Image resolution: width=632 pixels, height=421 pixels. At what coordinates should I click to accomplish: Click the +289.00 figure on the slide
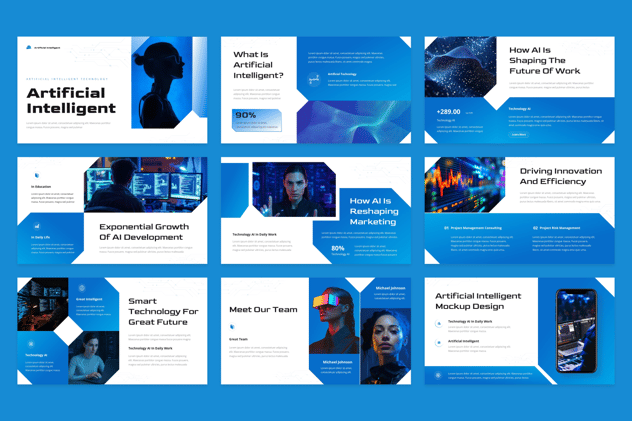pyautogui.click(x=449, y=111)
